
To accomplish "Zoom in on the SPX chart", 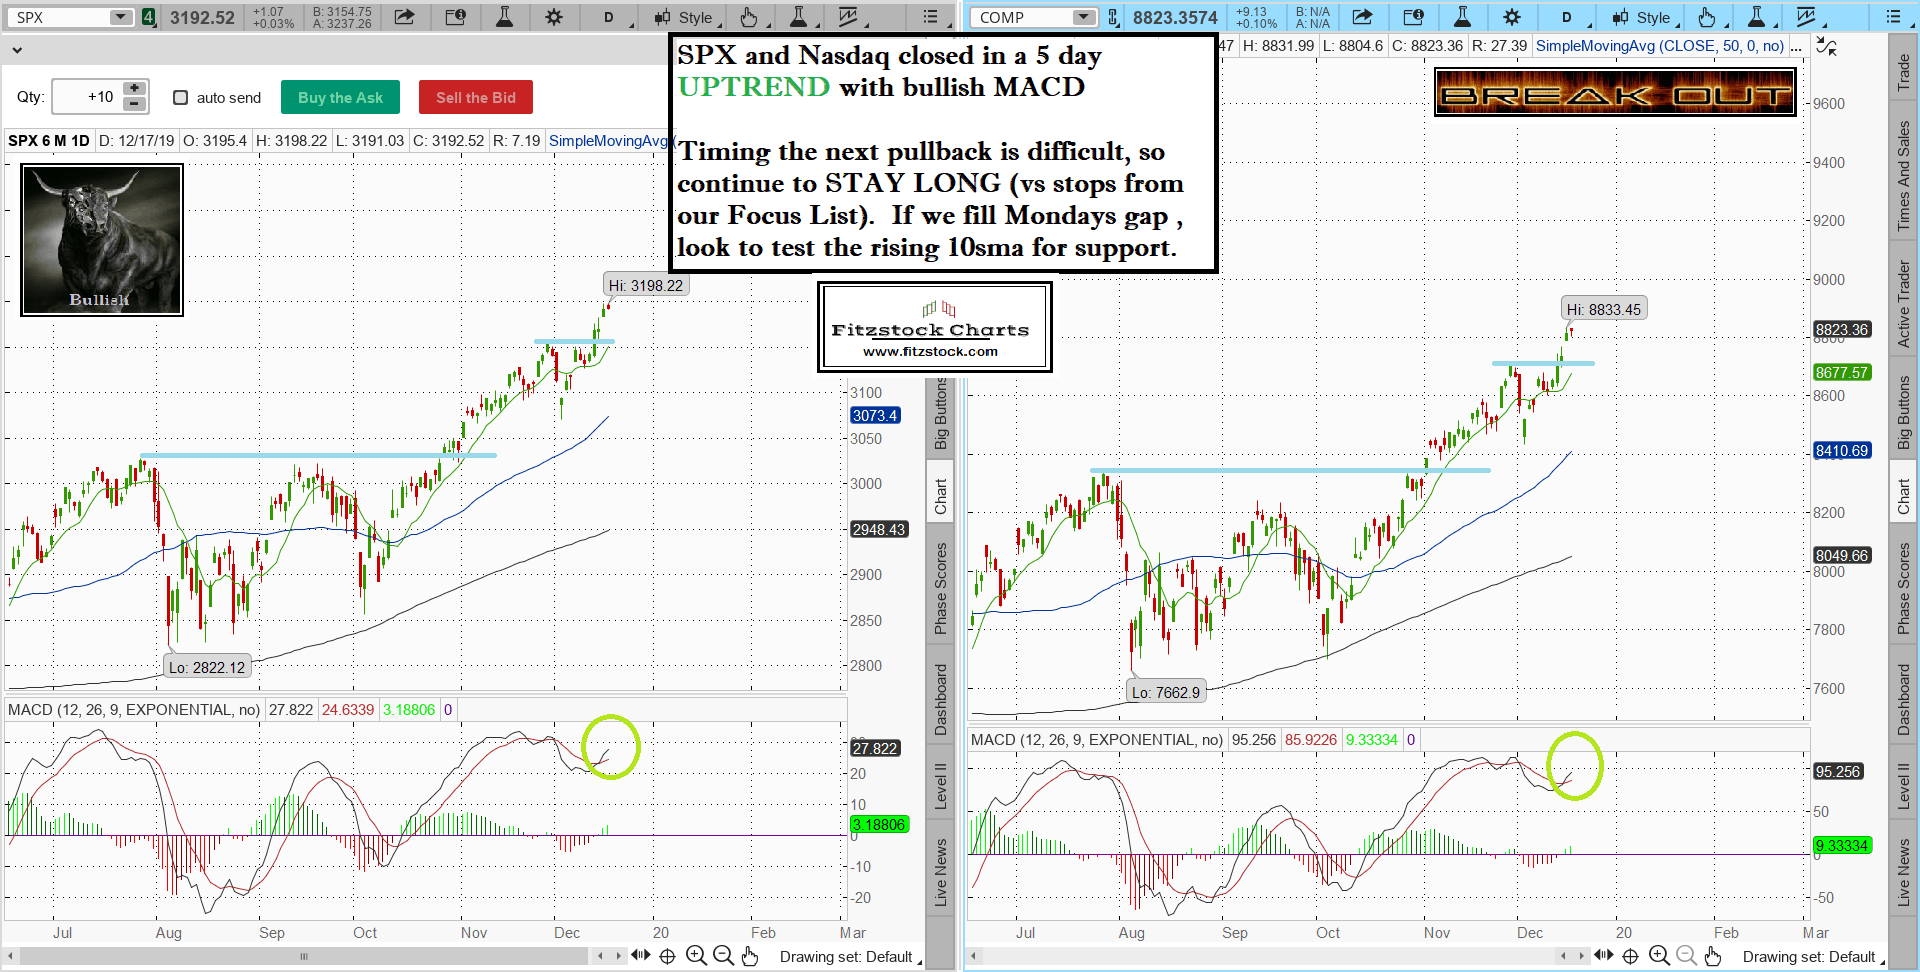I will (696, 956).
